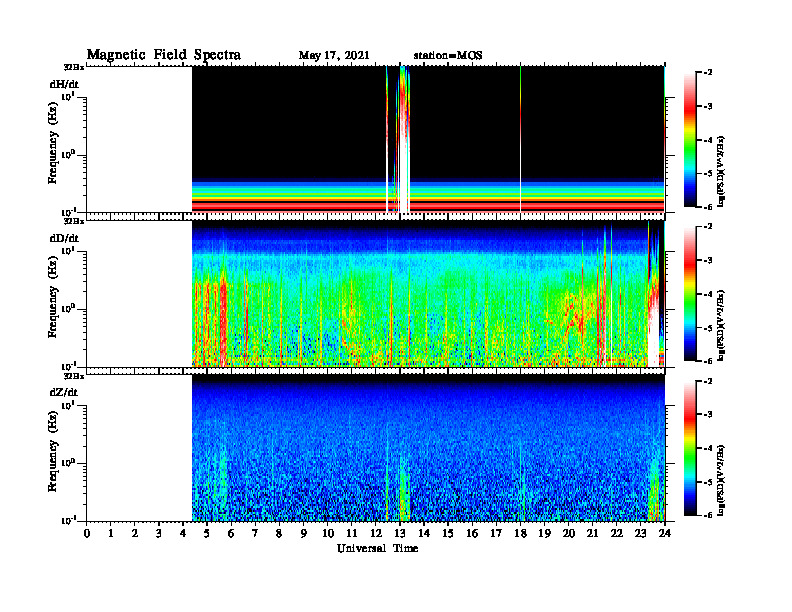792x612 pixels.
Task: Click the dZ/dt panel label
Action: (x=64, y=393)
